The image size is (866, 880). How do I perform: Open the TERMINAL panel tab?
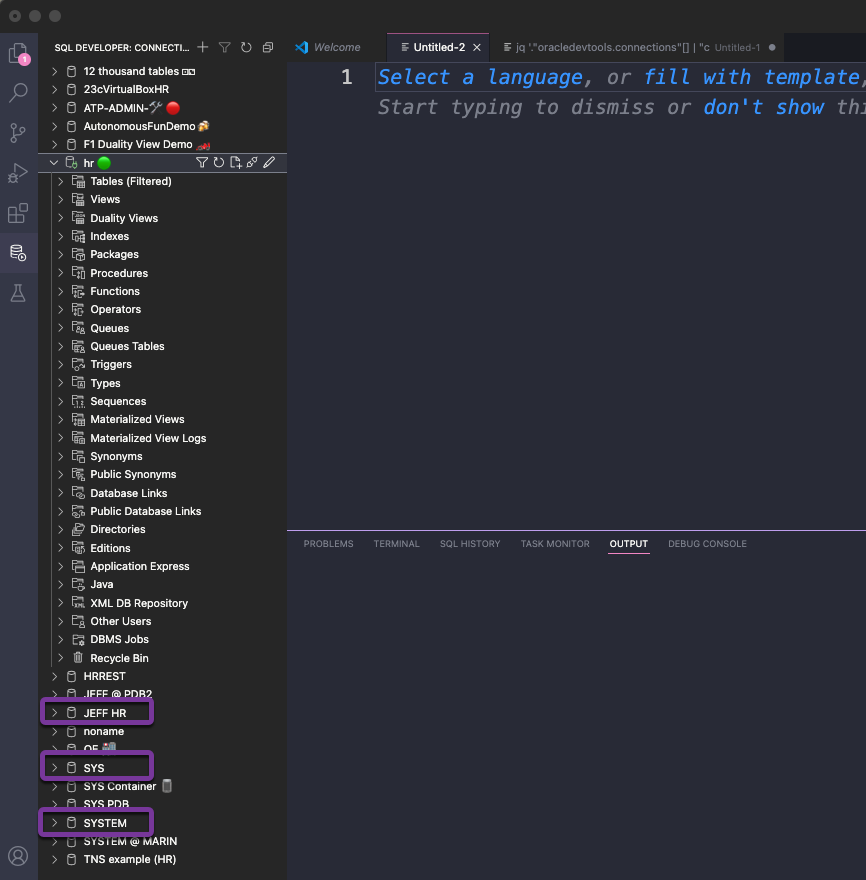click(x=396, y=544)
